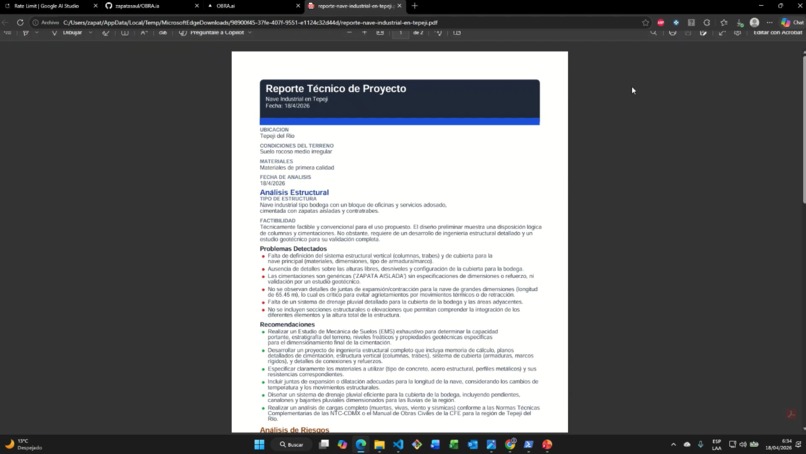806x454 pixels.
Task: Click the Análisis Estructural heading
Action: (x=294, y=192)
